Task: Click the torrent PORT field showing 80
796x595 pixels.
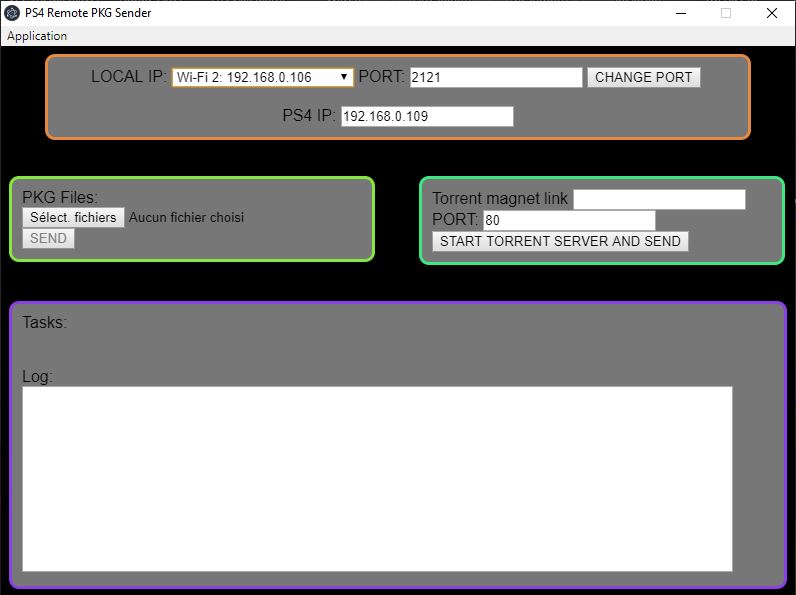Action: point(569,220)
